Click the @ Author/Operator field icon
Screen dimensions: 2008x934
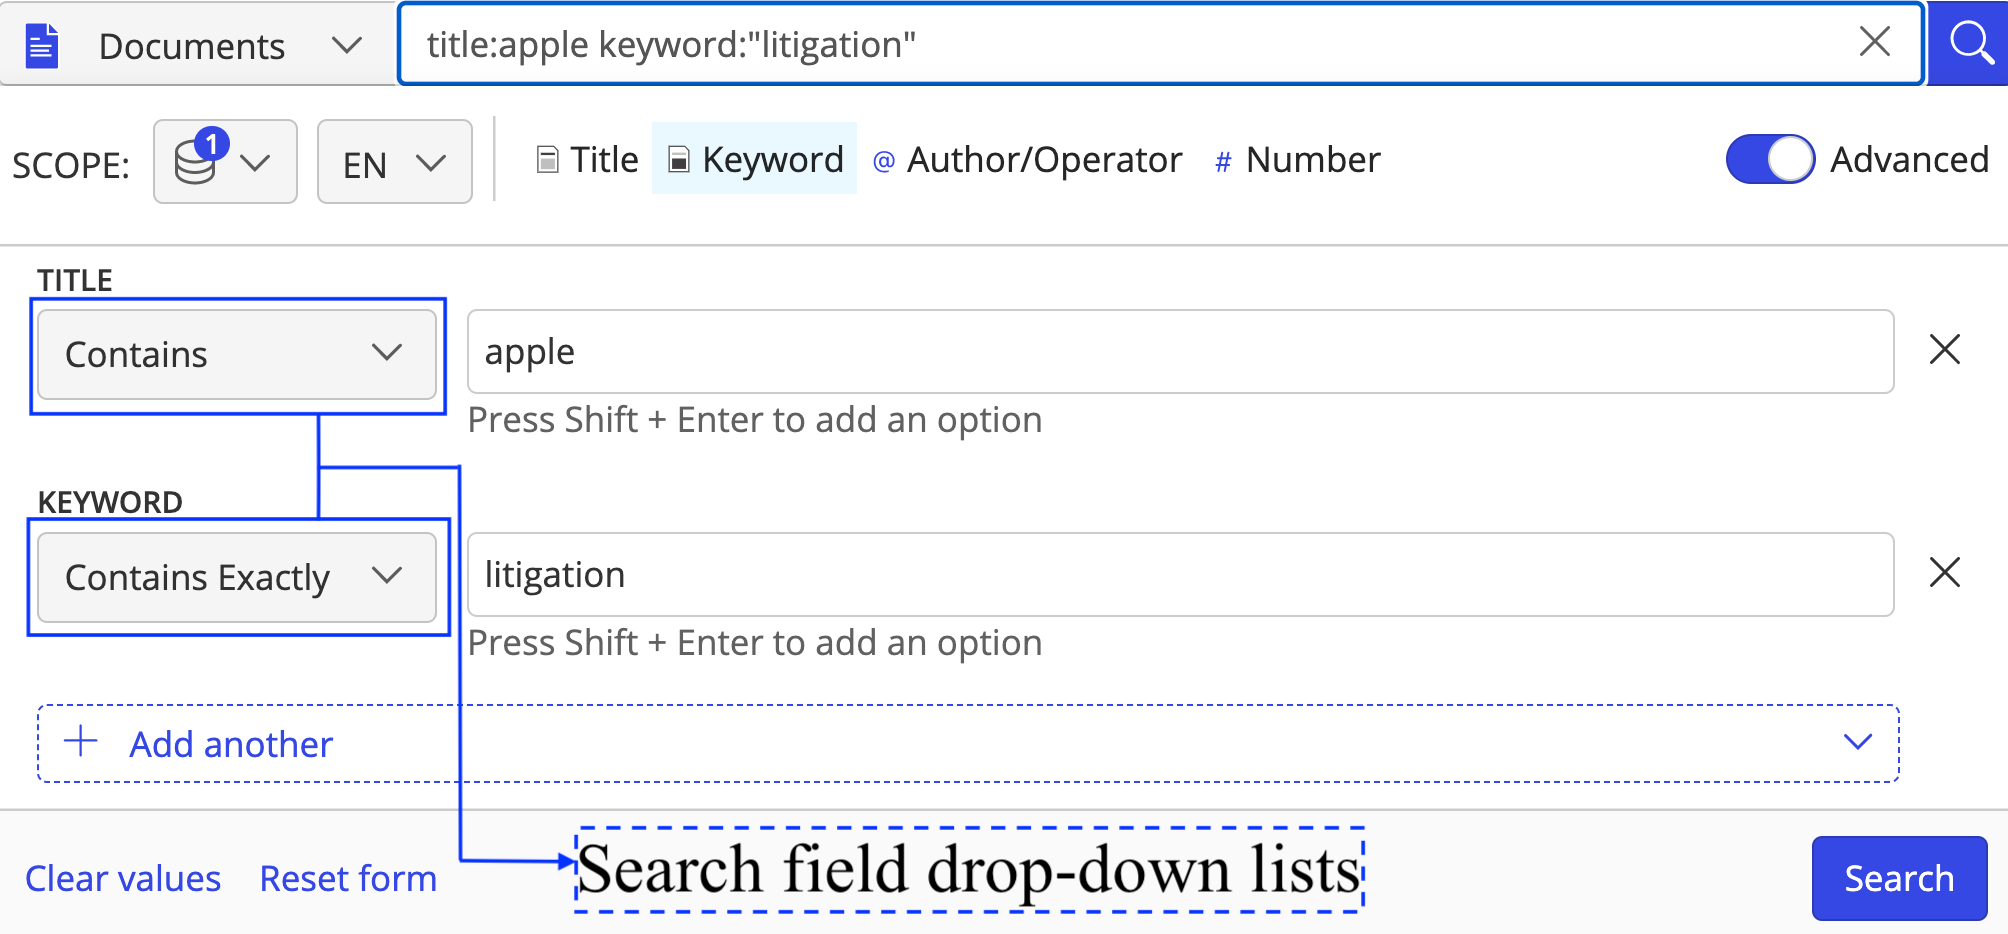point(883,161)
